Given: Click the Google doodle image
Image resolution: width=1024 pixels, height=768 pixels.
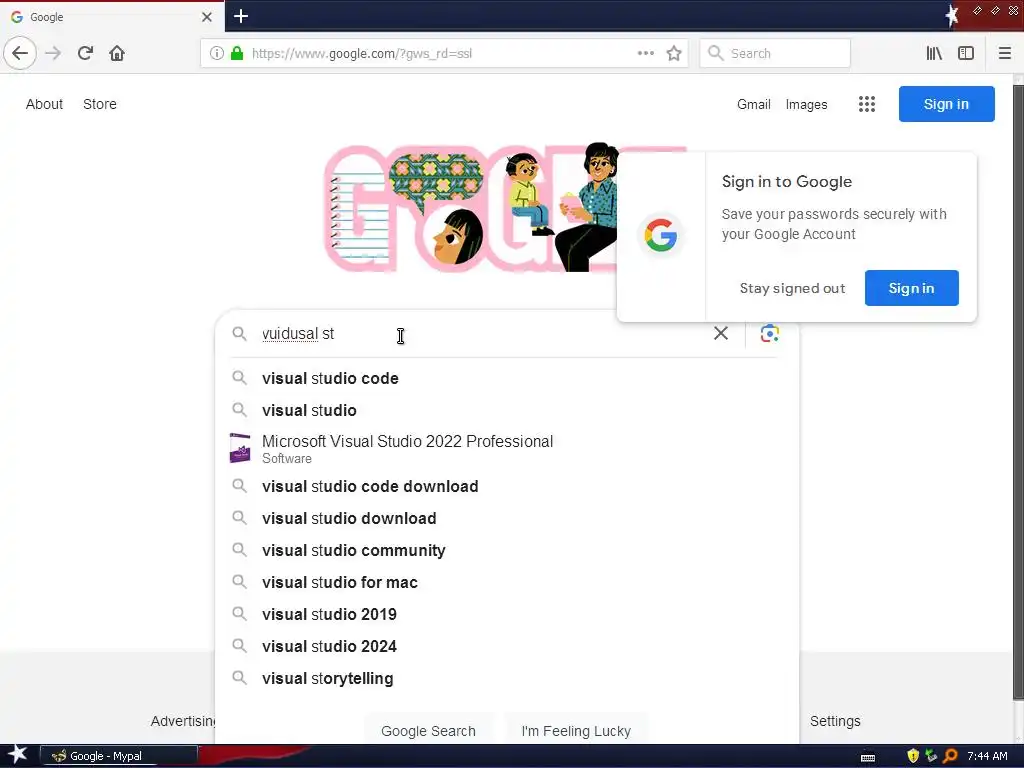Looking at the screenshot, I should coord(470,208).
